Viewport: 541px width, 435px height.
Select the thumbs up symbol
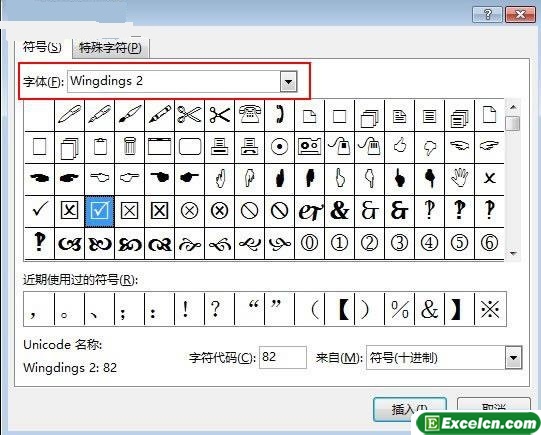(400, 147)
